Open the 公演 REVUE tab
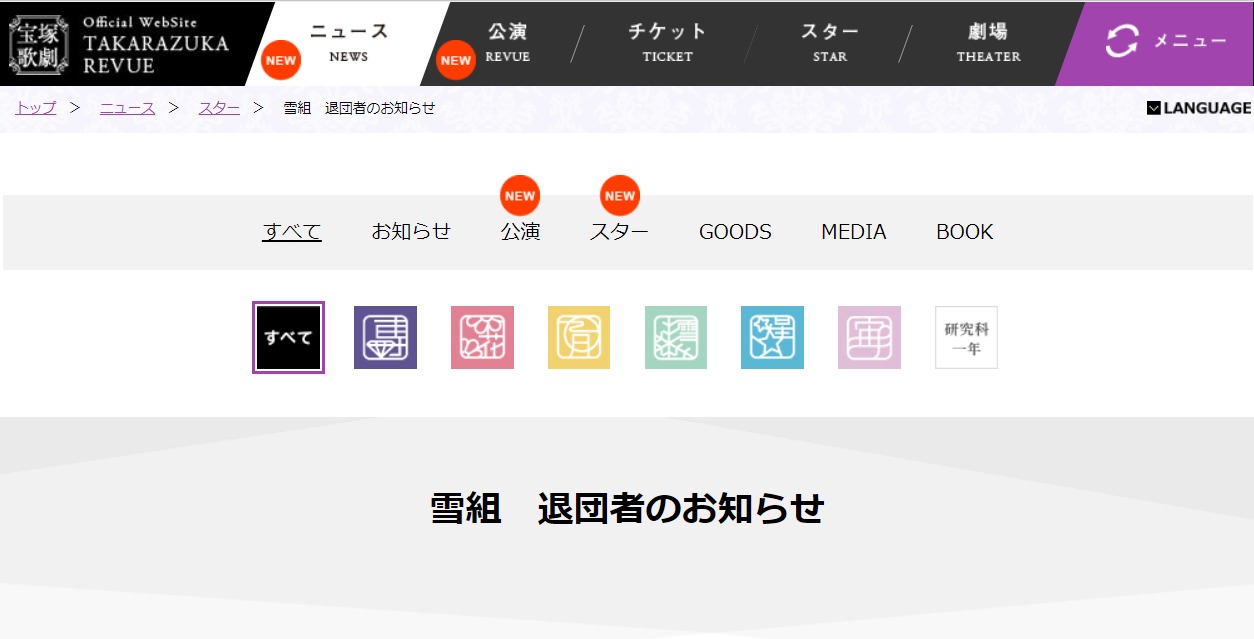Image resolution: width=1254 pixels, height=639 pixels. (508, 43)
